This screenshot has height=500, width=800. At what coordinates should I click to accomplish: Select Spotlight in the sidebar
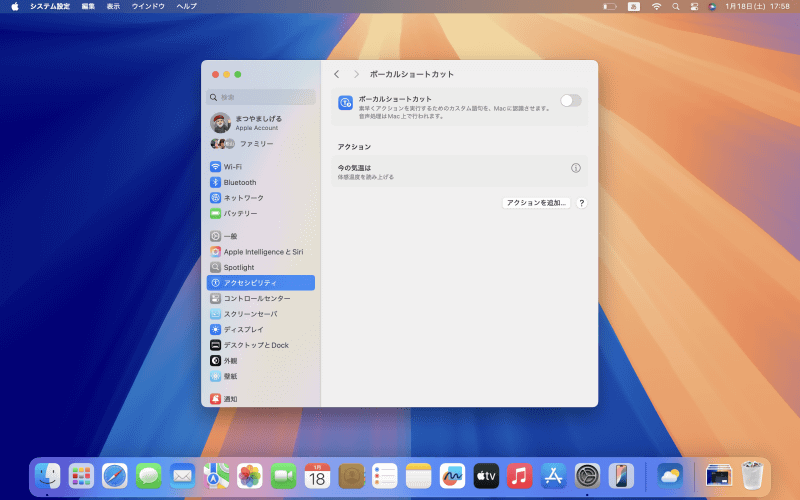(x=261, y=267)
